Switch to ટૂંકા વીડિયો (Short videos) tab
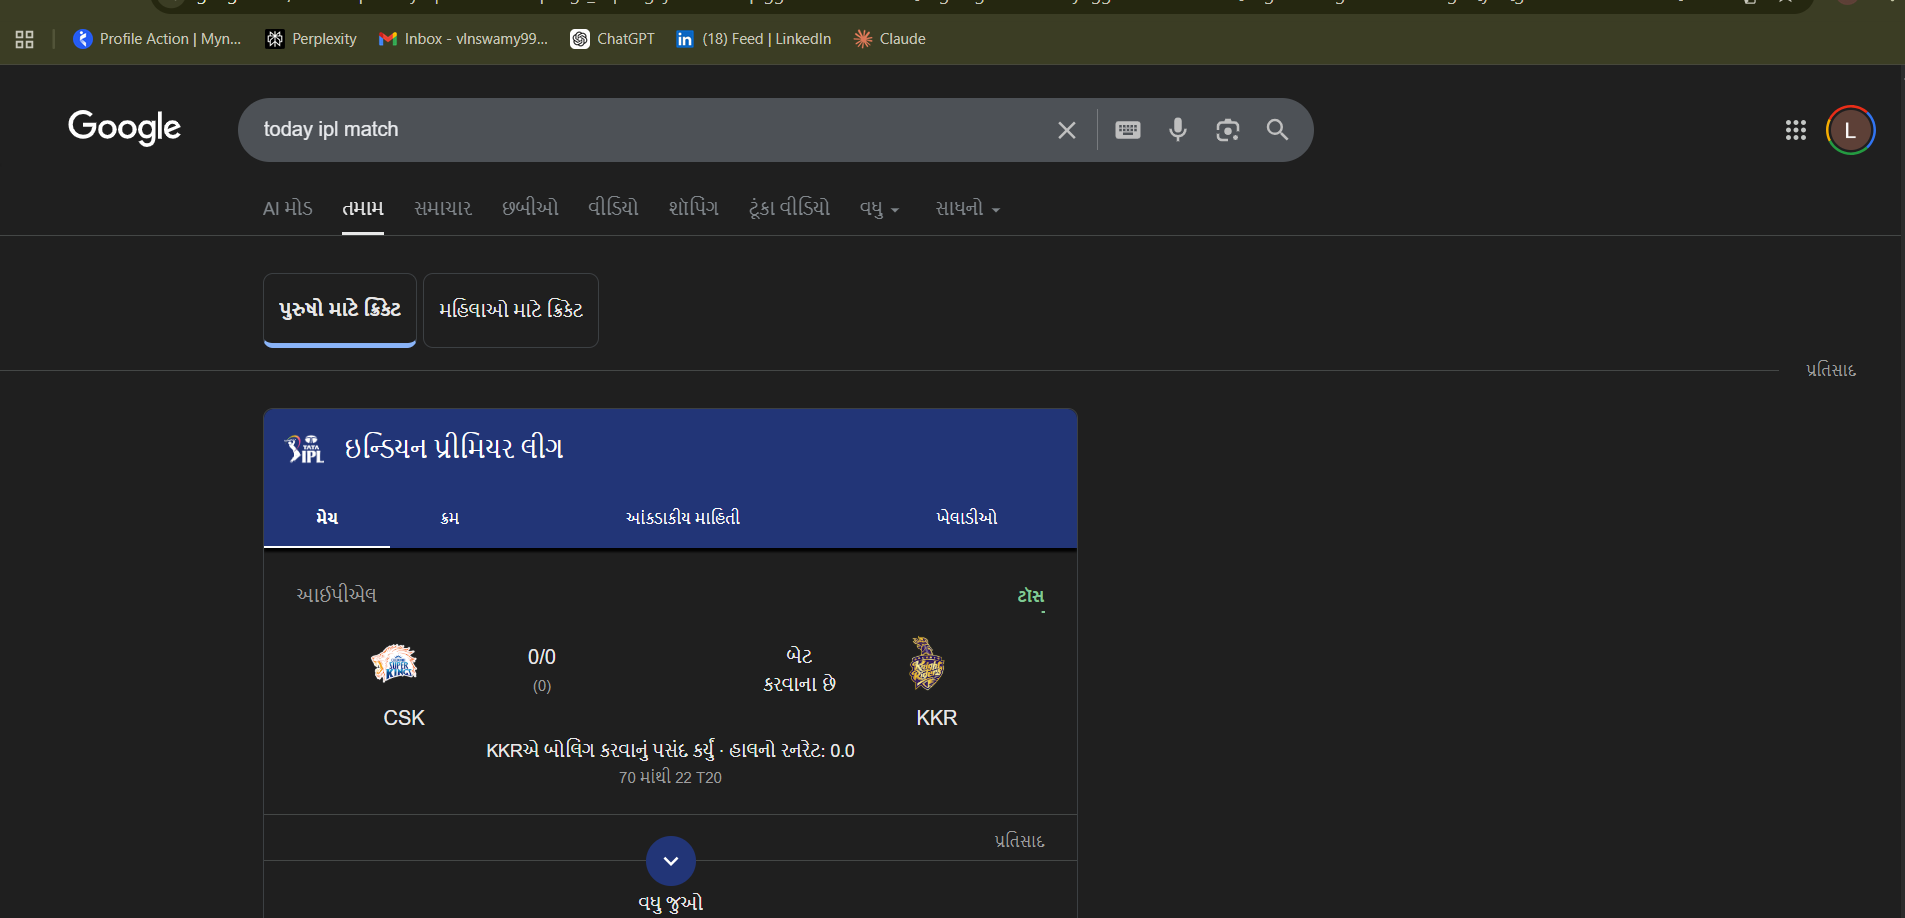 tap(790, 208)
